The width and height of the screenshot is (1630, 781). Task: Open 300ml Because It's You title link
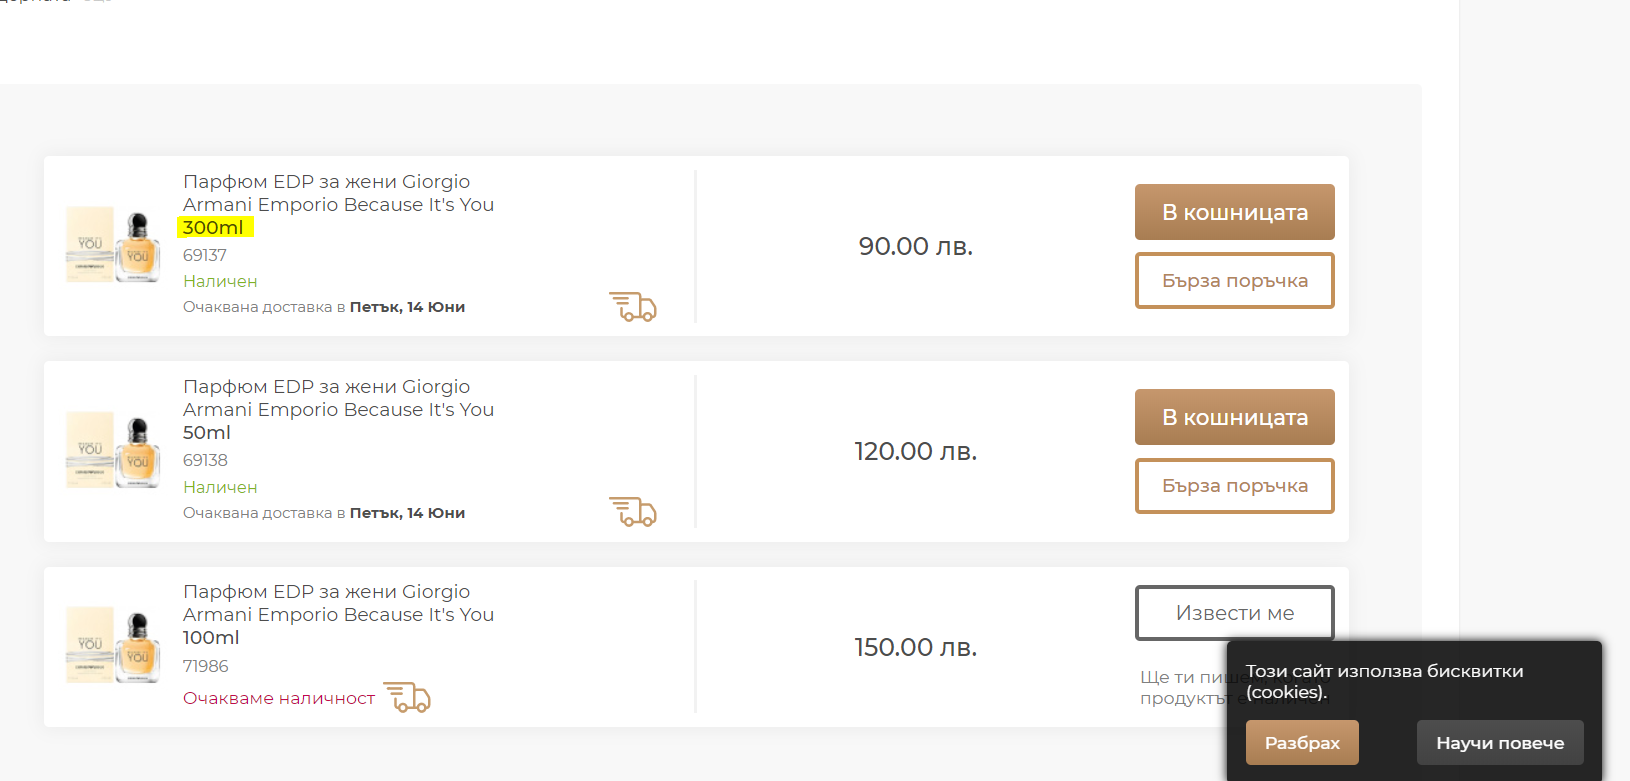[338, 204]
